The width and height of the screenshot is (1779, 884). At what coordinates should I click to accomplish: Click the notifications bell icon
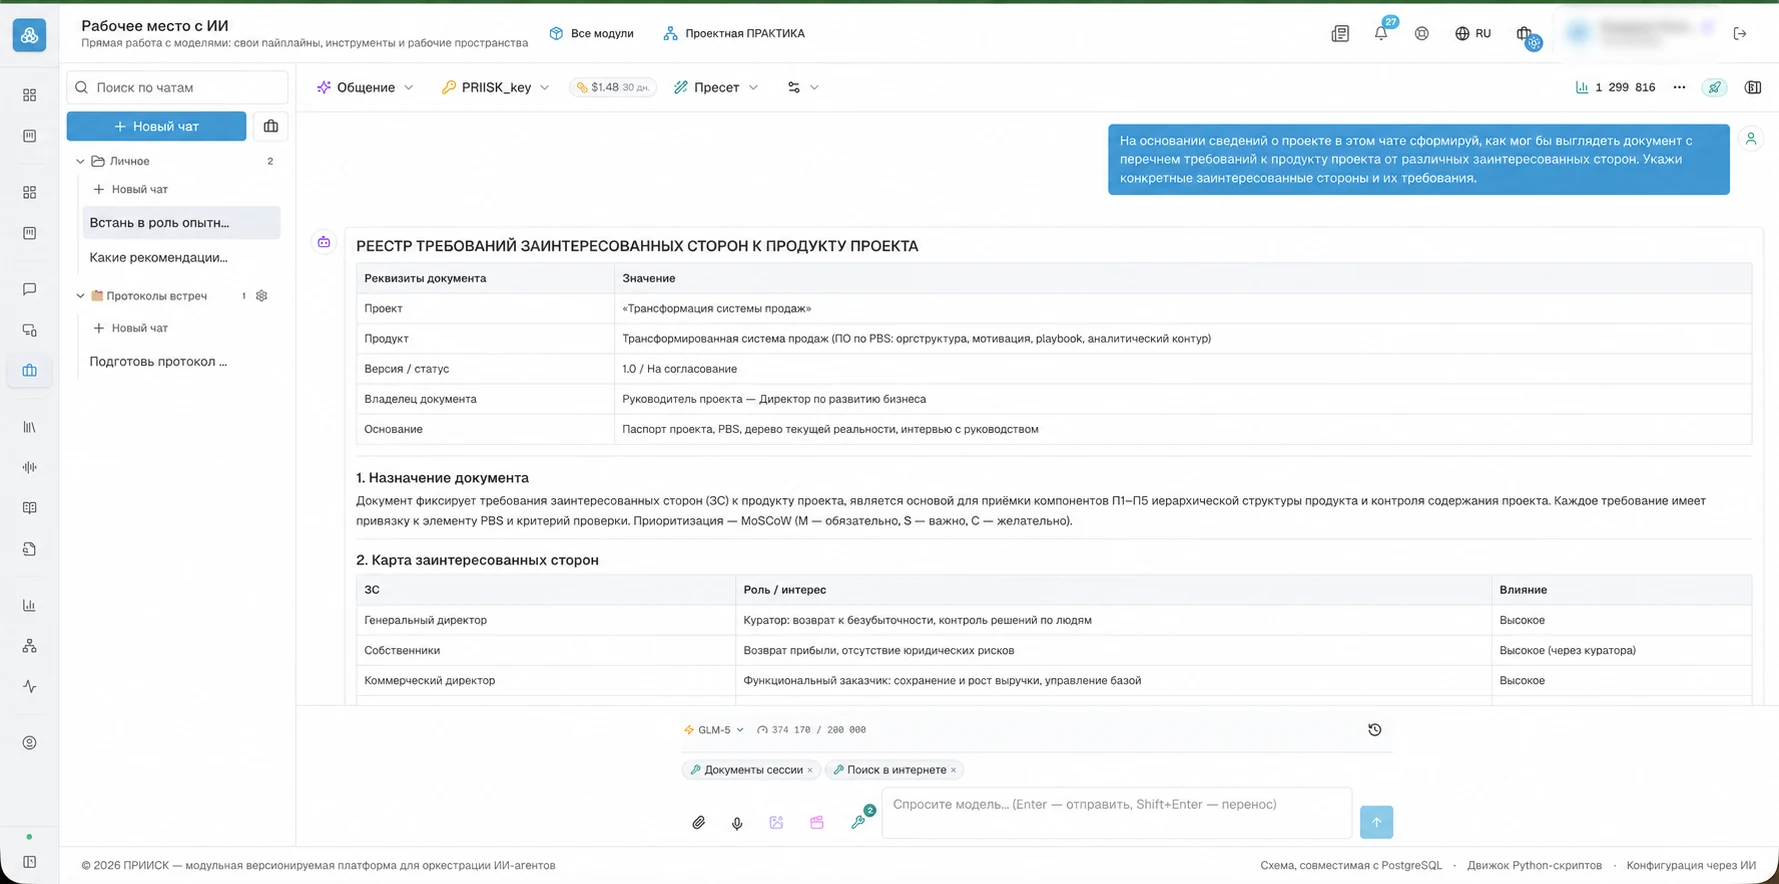point(1380,33)
